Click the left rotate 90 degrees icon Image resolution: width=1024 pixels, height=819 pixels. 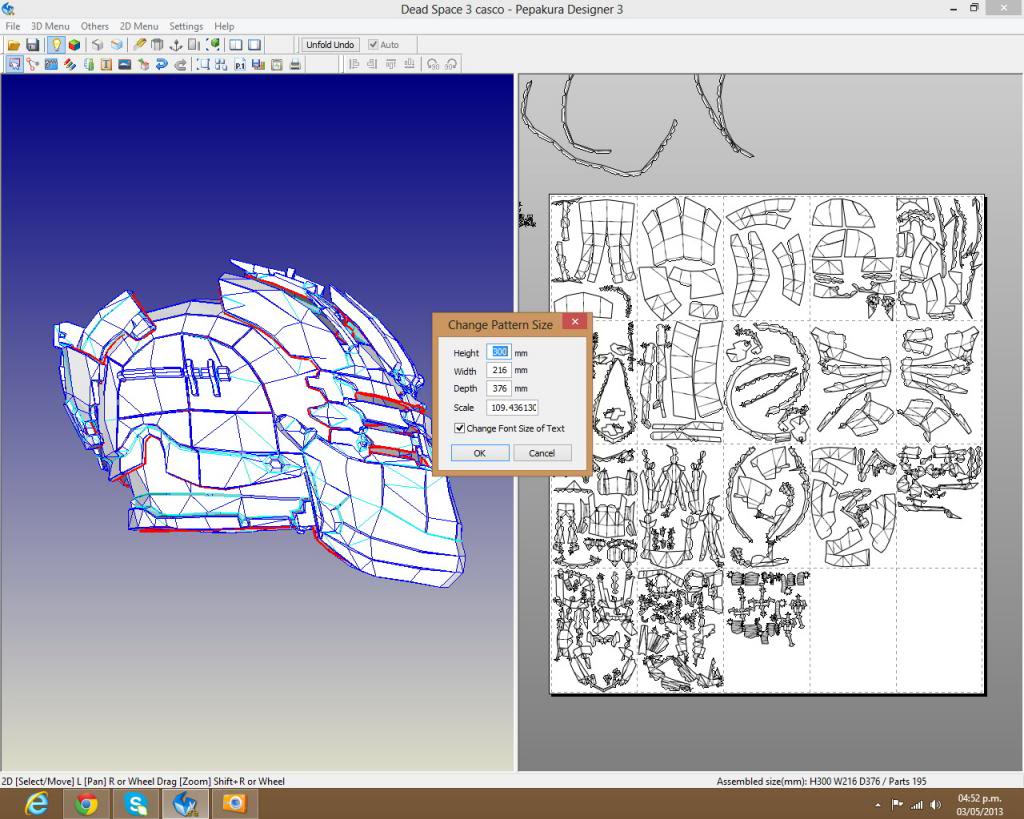point(432,64)
